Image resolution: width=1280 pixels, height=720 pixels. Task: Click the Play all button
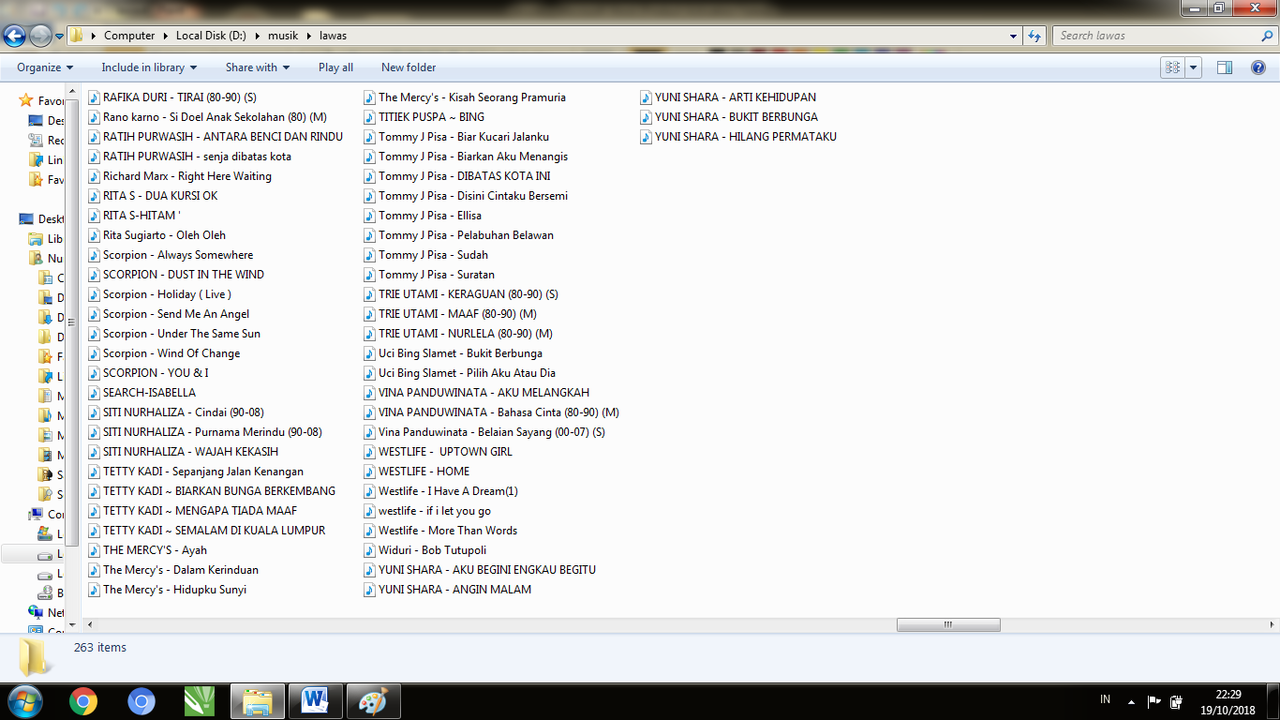pos(336,67)
